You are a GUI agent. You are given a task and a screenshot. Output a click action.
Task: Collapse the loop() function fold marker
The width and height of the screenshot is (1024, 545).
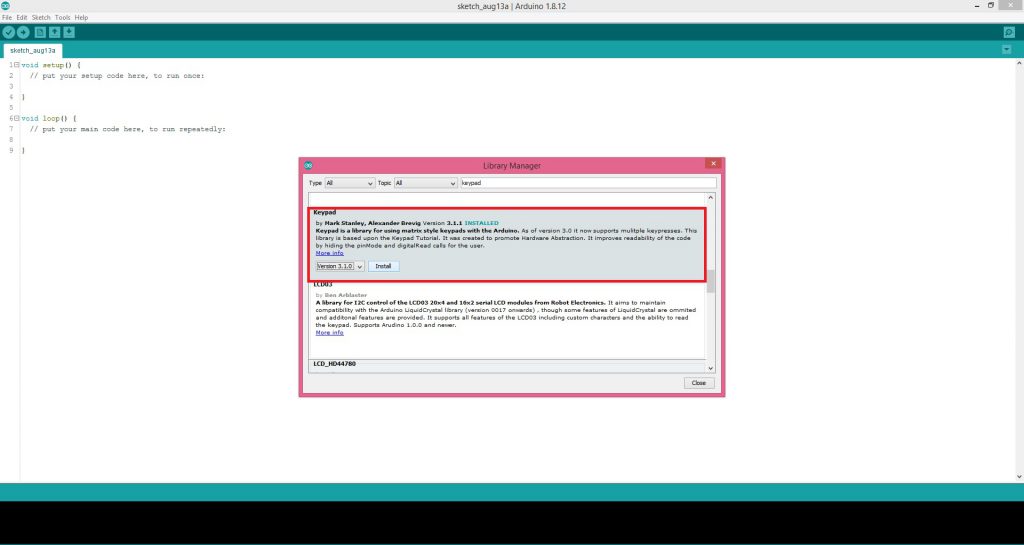pos(17,118)
